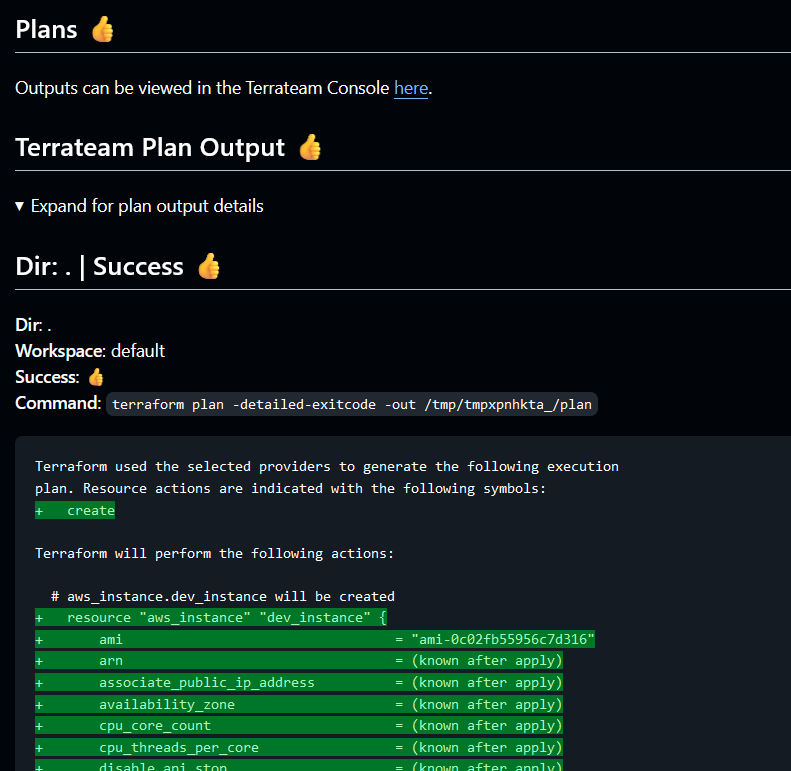The height and width of the screenshot is (771, 791).
Task: Click 'cpu_core_count' attribute row
Action: tap(299, 726)
